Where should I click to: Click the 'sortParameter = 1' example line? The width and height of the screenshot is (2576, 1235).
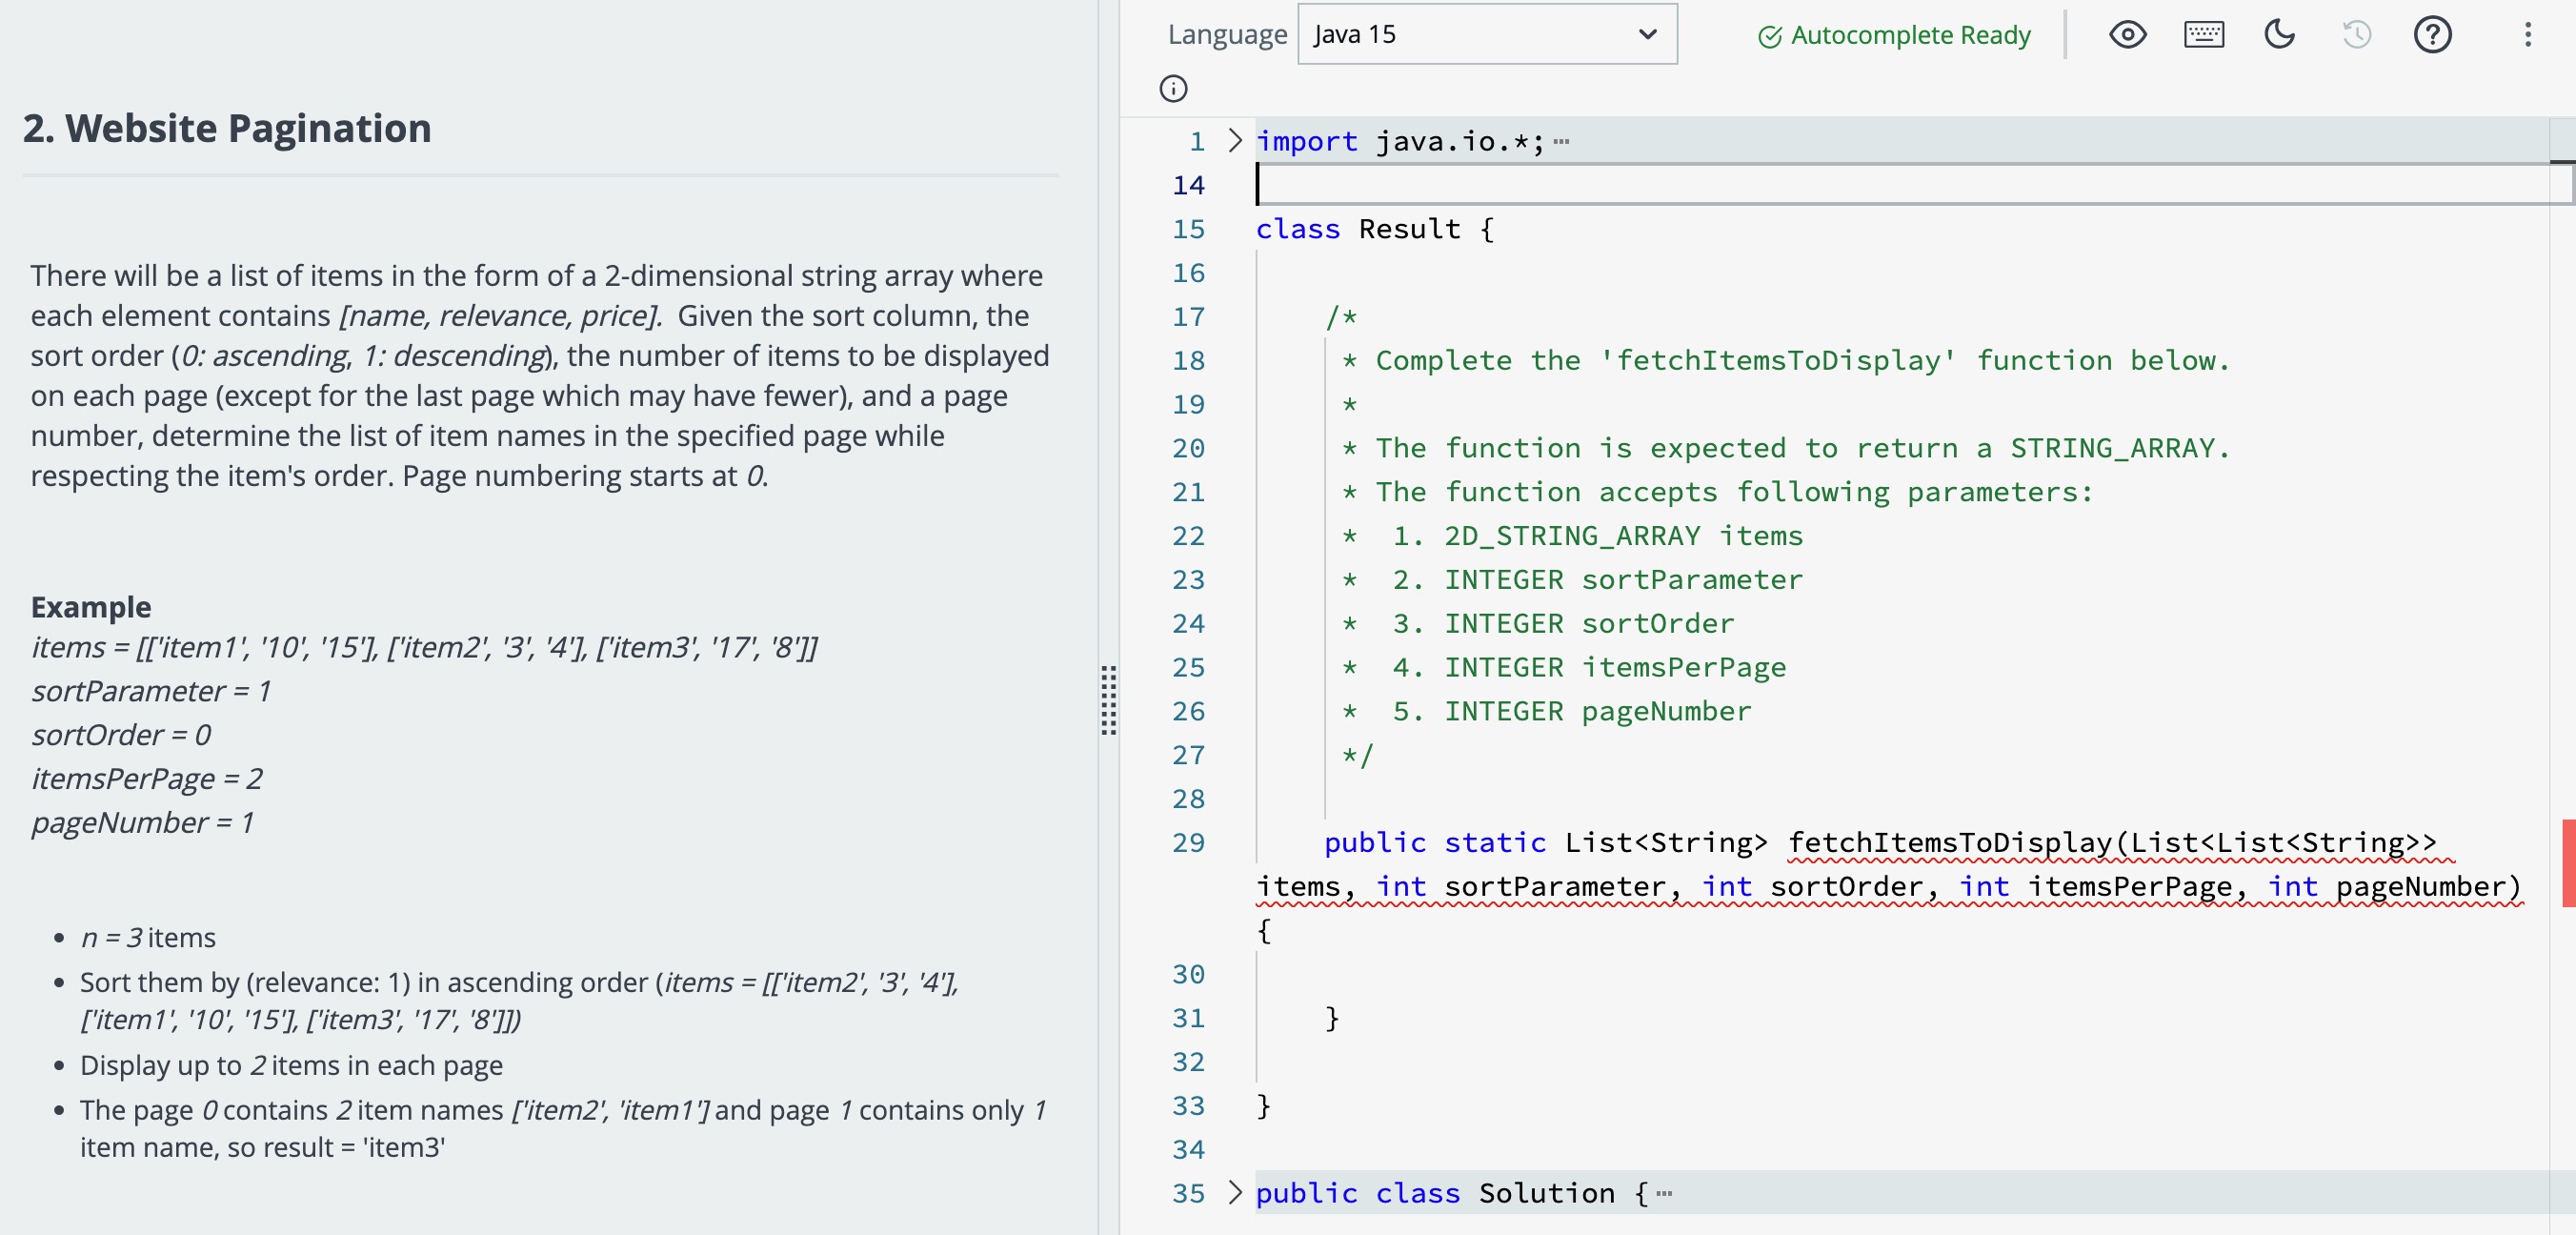(151, 691)
